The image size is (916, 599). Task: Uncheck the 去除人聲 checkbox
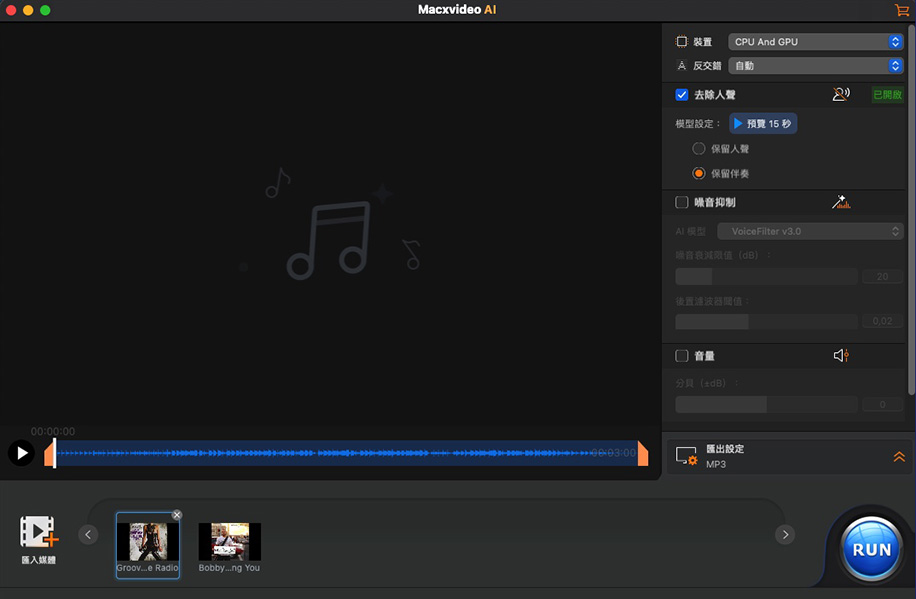click(x=681, y=95)
